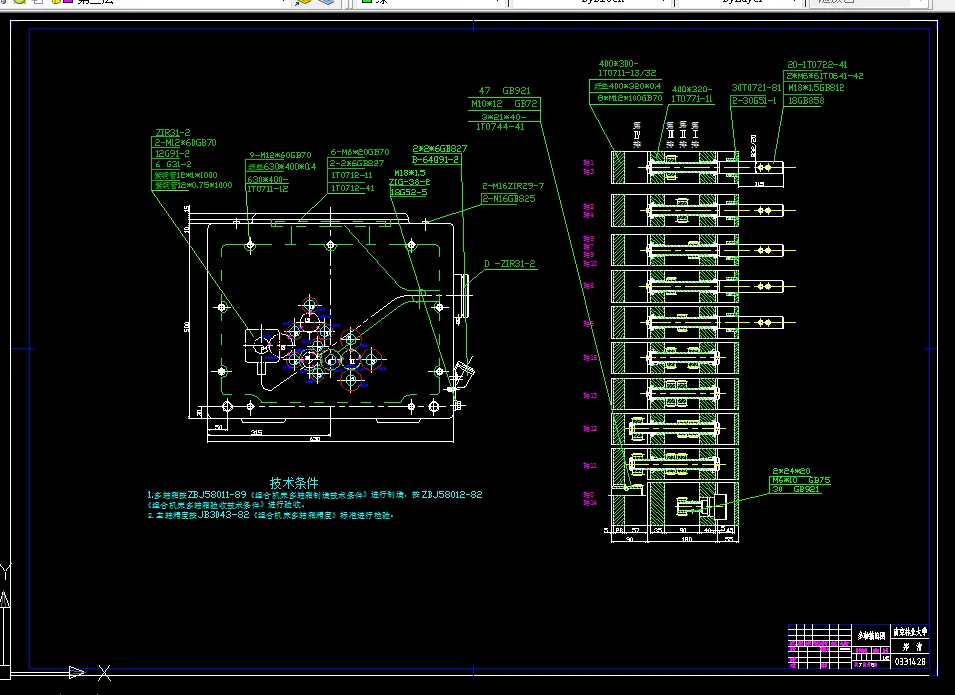Image resolution: width=955 pixels, height=695 pixels.
Task: Pick the 1T0711-12 part number
Action: tap(267, 189)
